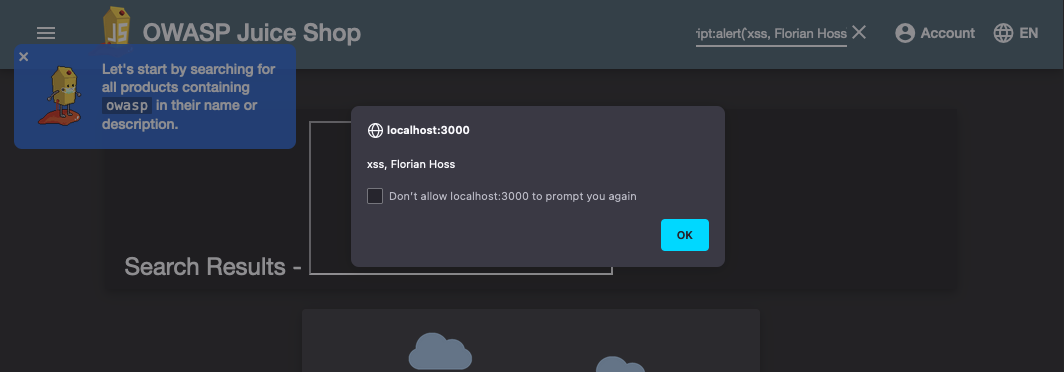Click the small cloud illustration
This screenshot has width=1064, height=372.
(620, 365)
